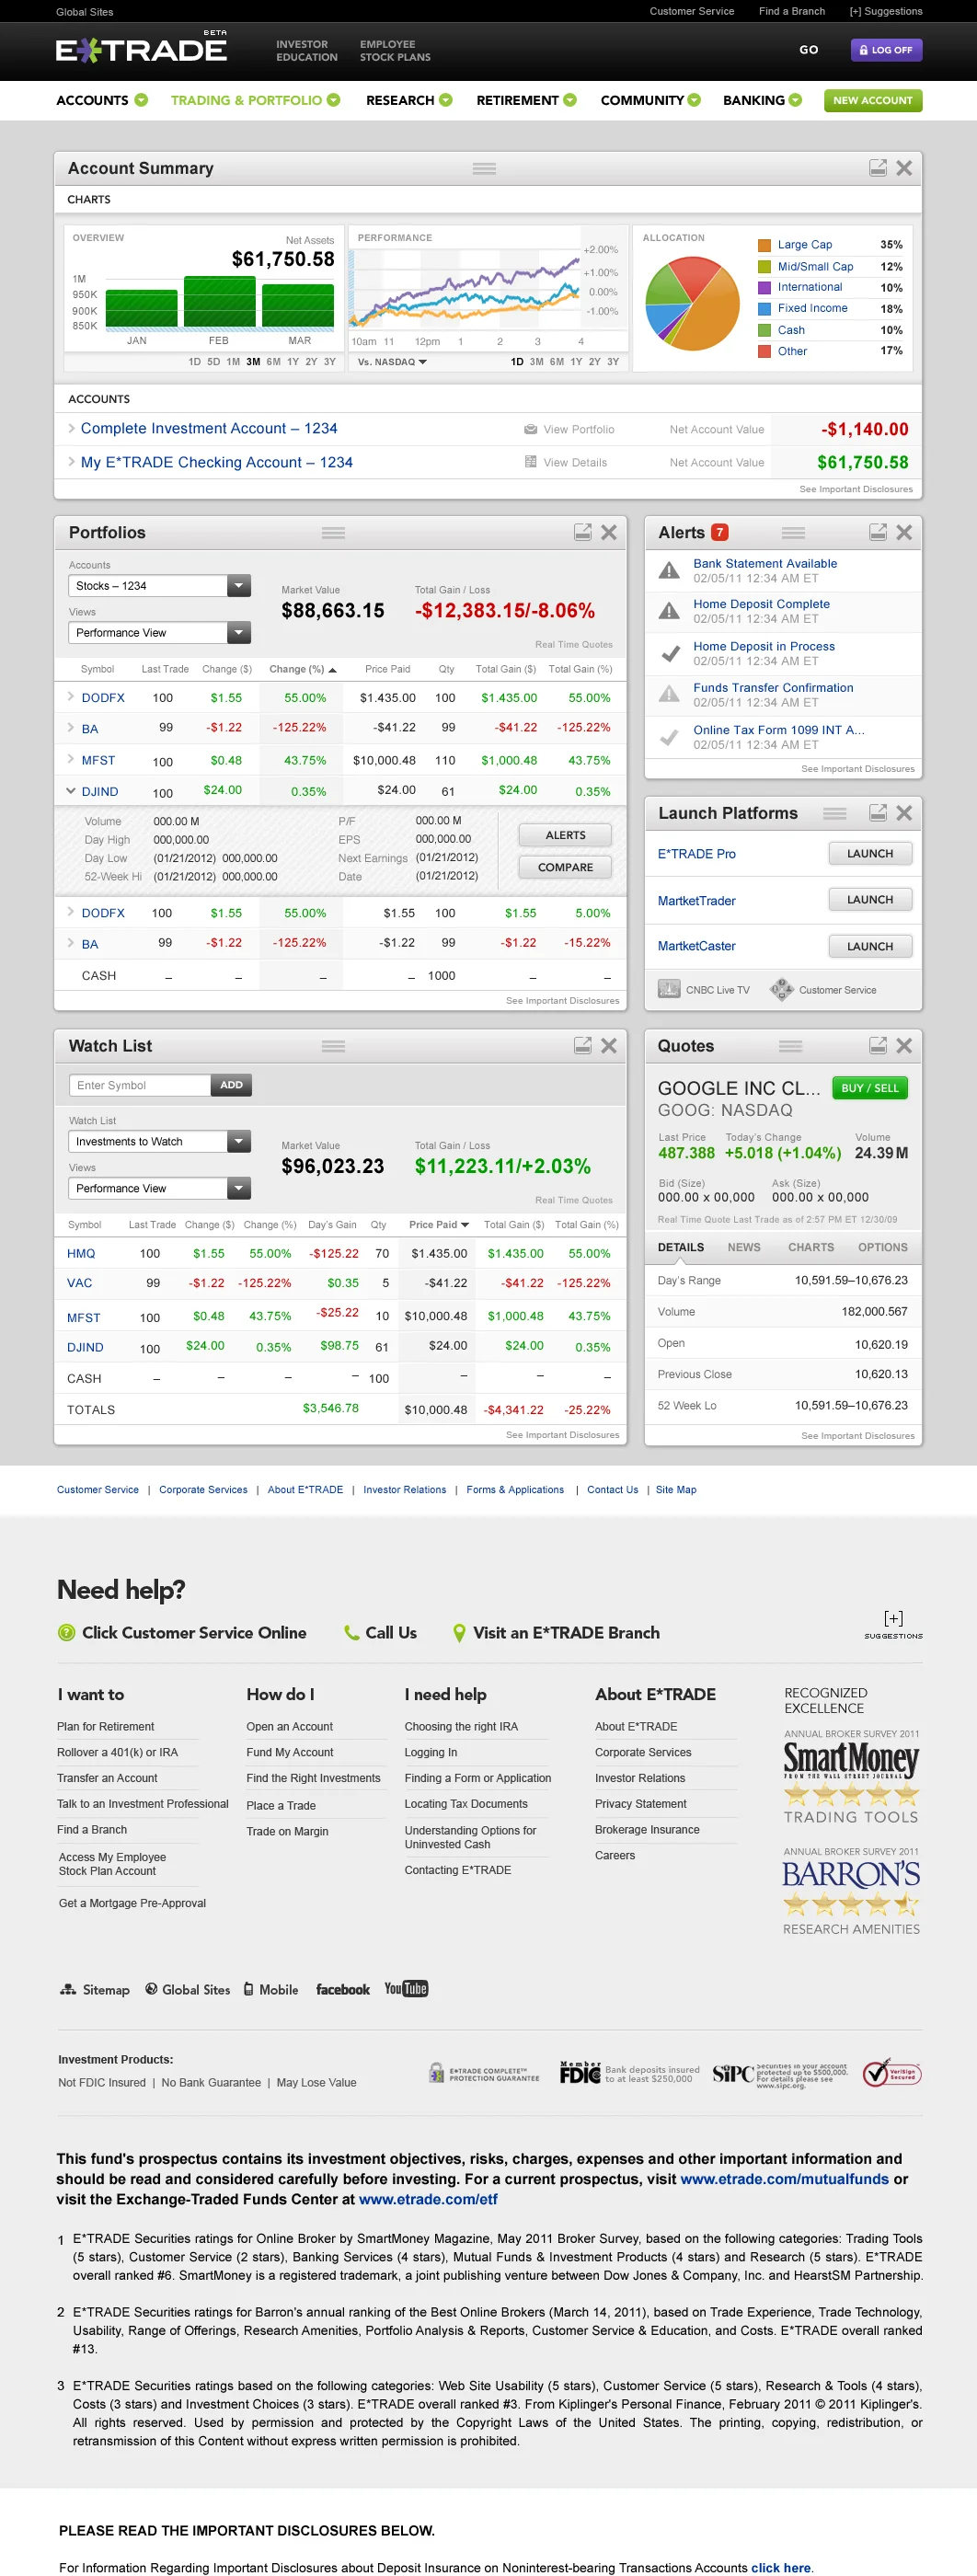977x2576 pixels.
Task: Click the Visit a Branch pin icon
Action: tap(459, 1633)
